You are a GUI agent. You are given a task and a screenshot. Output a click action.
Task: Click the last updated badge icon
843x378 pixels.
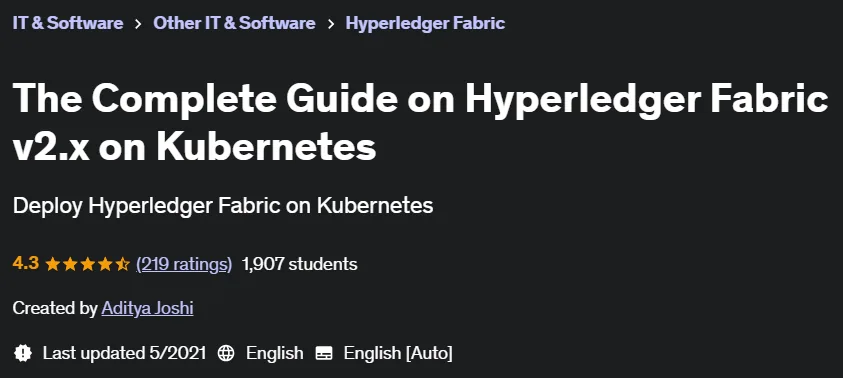(x=23, y=353)
